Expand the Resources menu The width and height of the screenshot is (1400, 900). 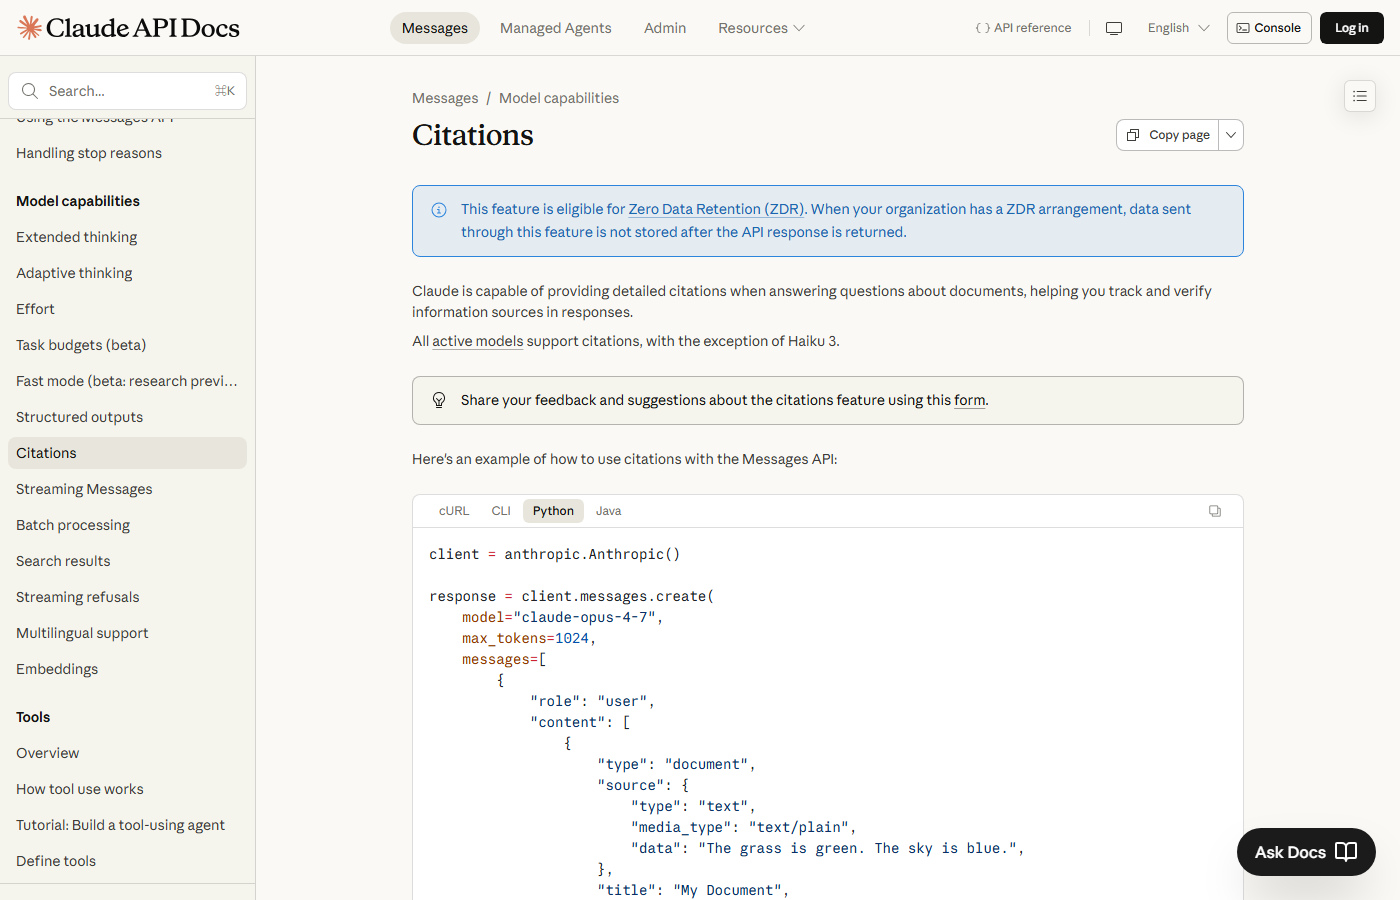pos(761,28)
